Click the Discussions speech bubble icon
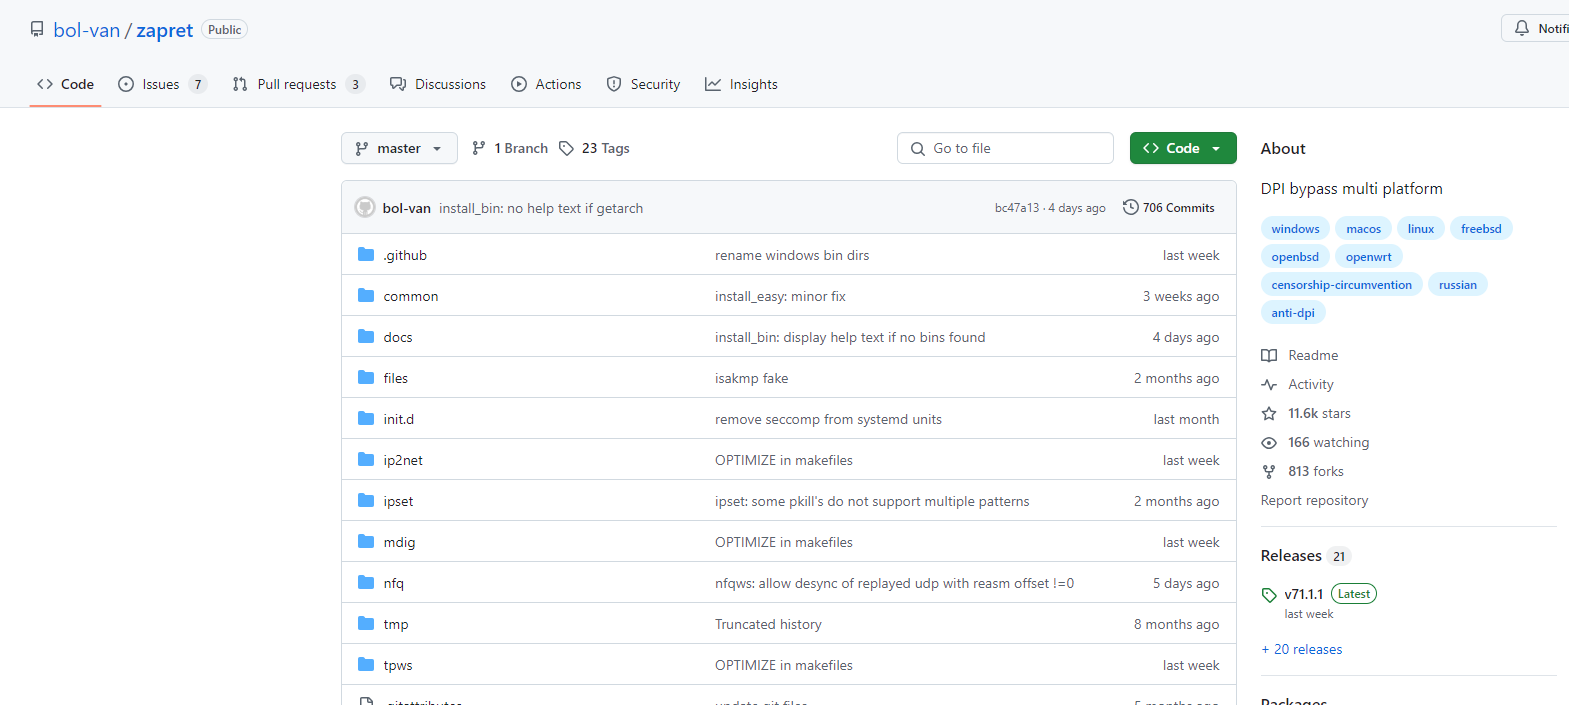Viewport: 1569px width, 705px height. 398,84
